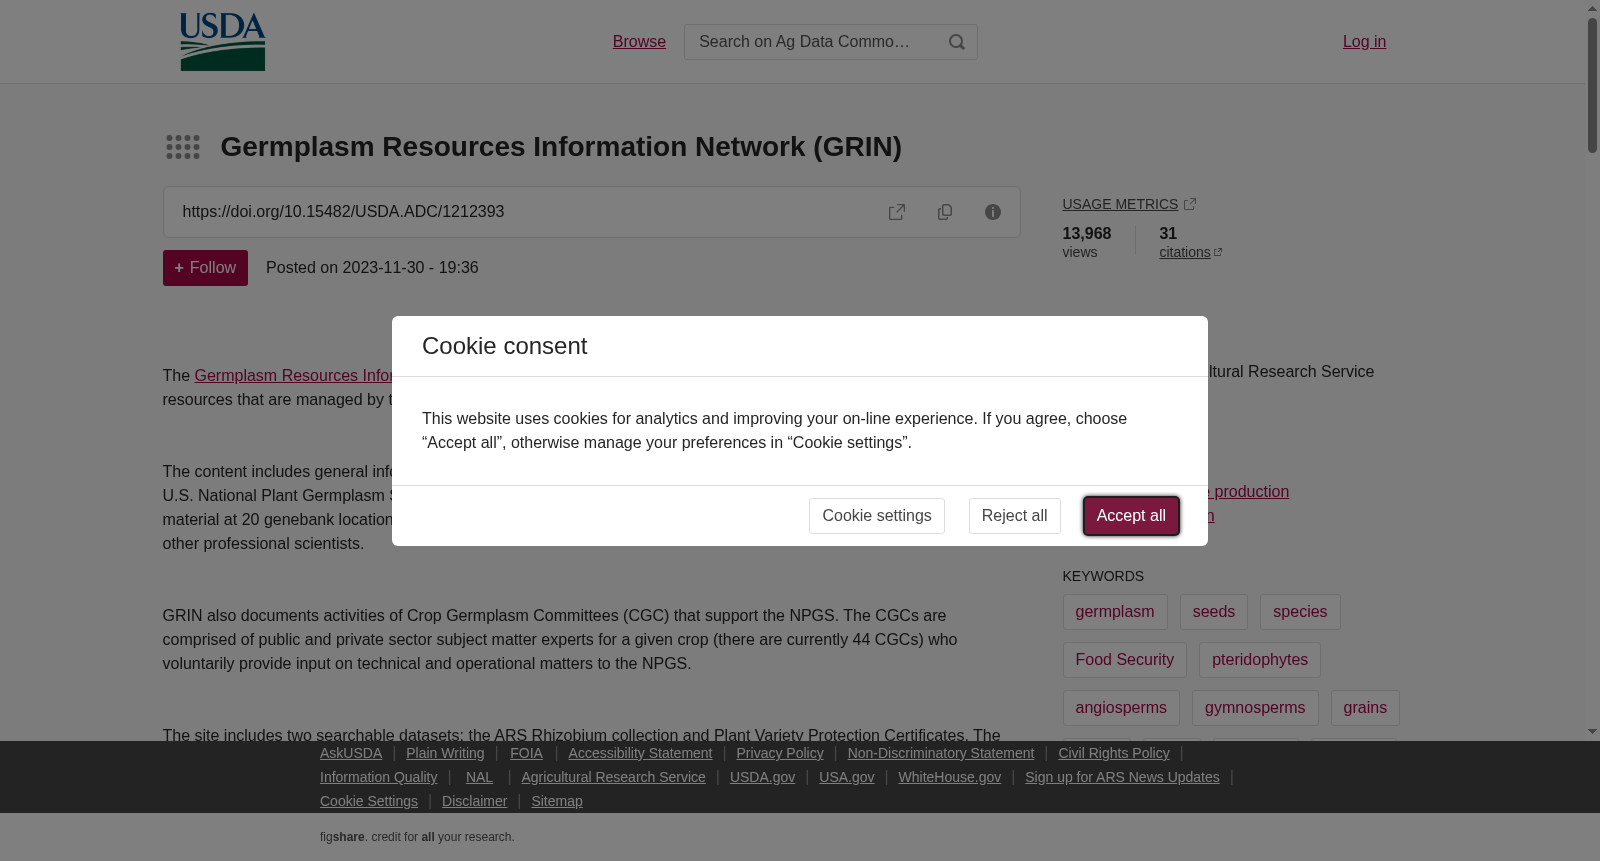Viewport: 1600px width, 861px height.
Task: Click the DOI URL text
Action: (343, 212)
